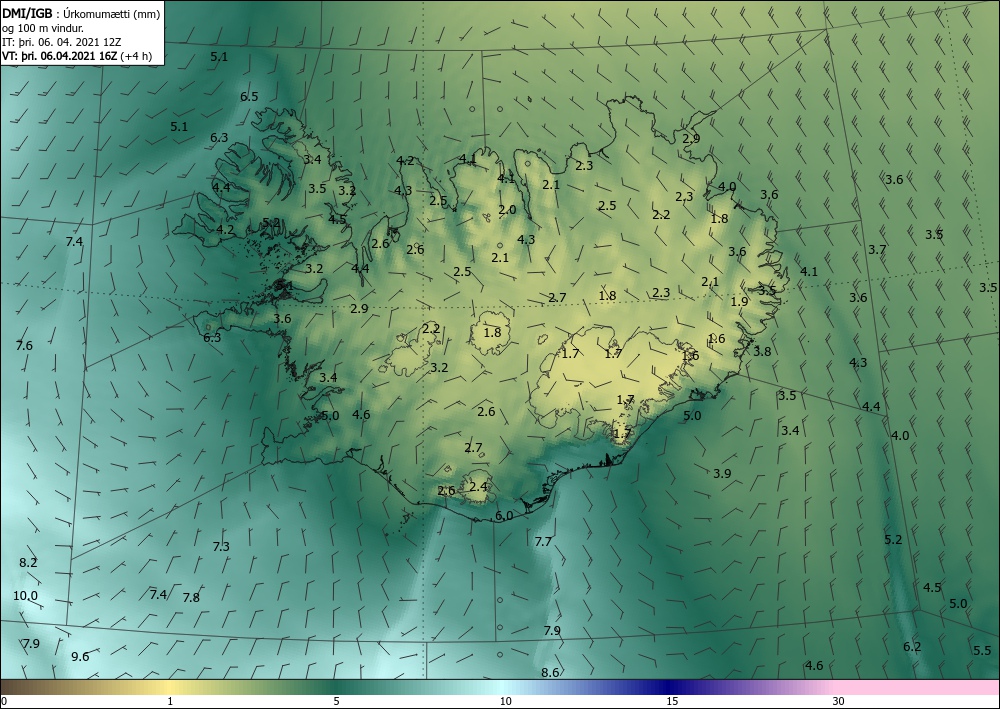Viewport: 1000px width, 709px height.
Task: Click the 15 label under the color scale
Action: coord(672,701)
